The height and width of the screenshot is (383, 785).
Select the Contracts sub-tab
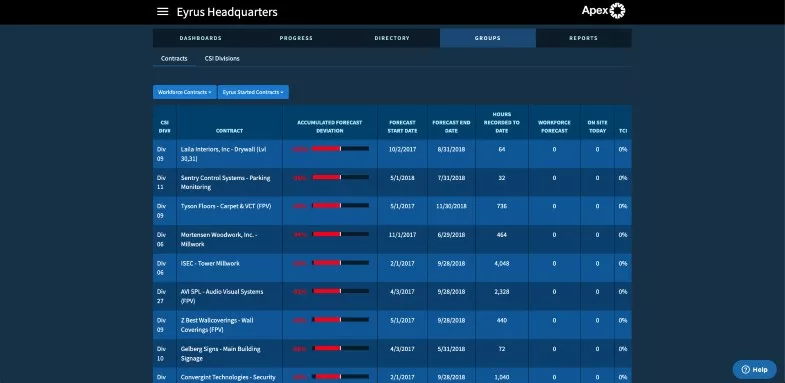[174, 59]
